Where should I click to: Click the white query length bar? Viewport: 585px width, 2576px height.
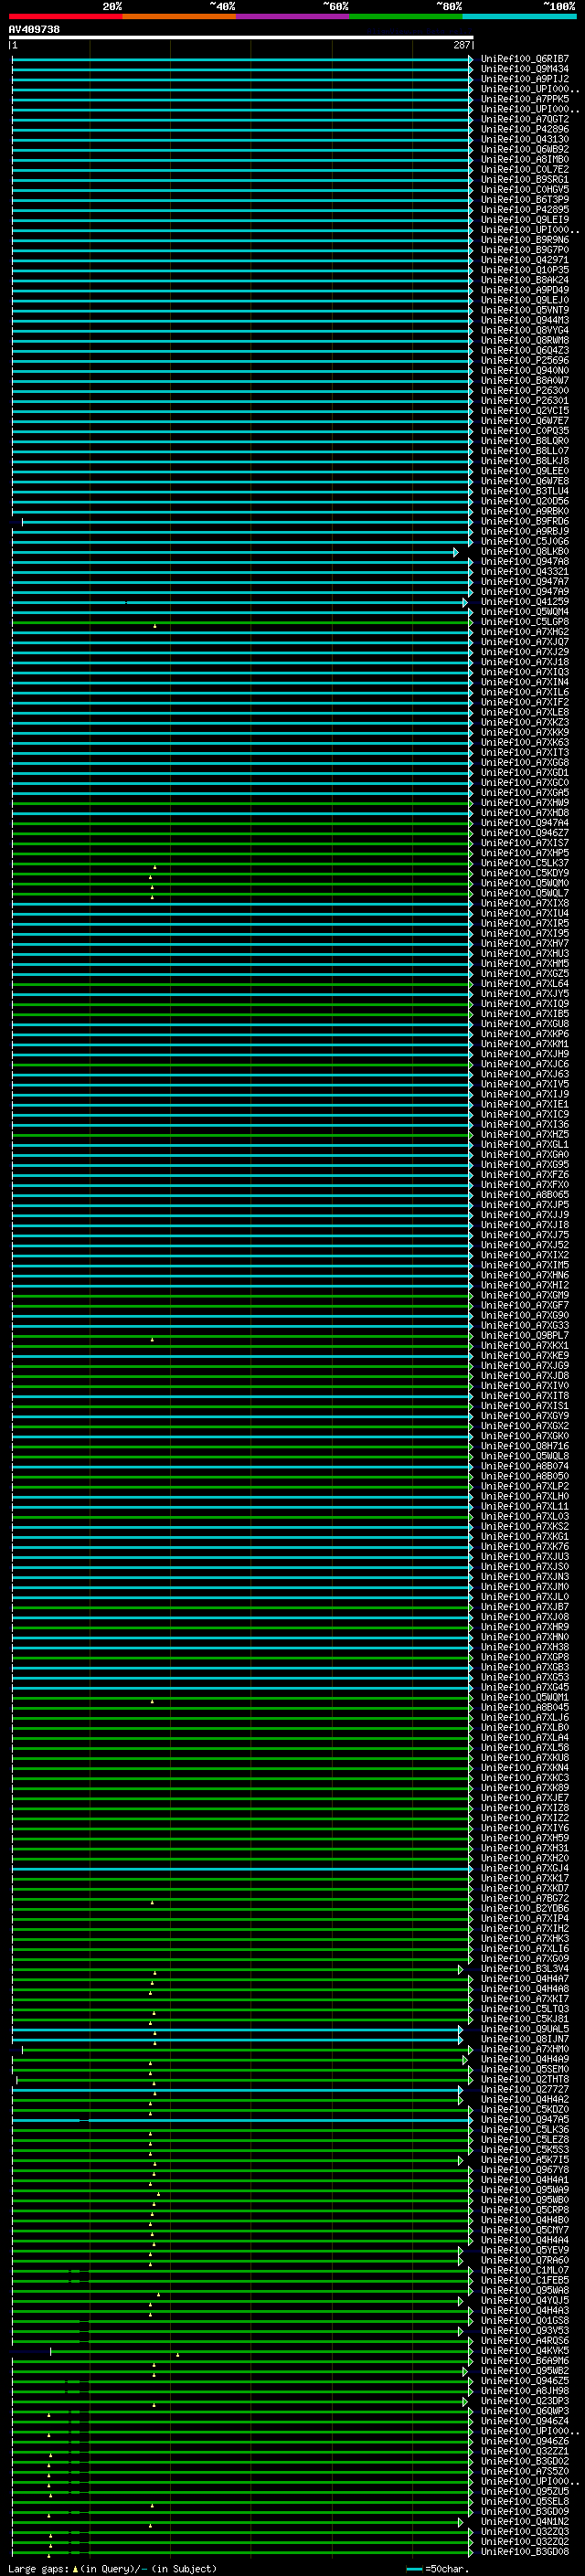click(240, 37)
